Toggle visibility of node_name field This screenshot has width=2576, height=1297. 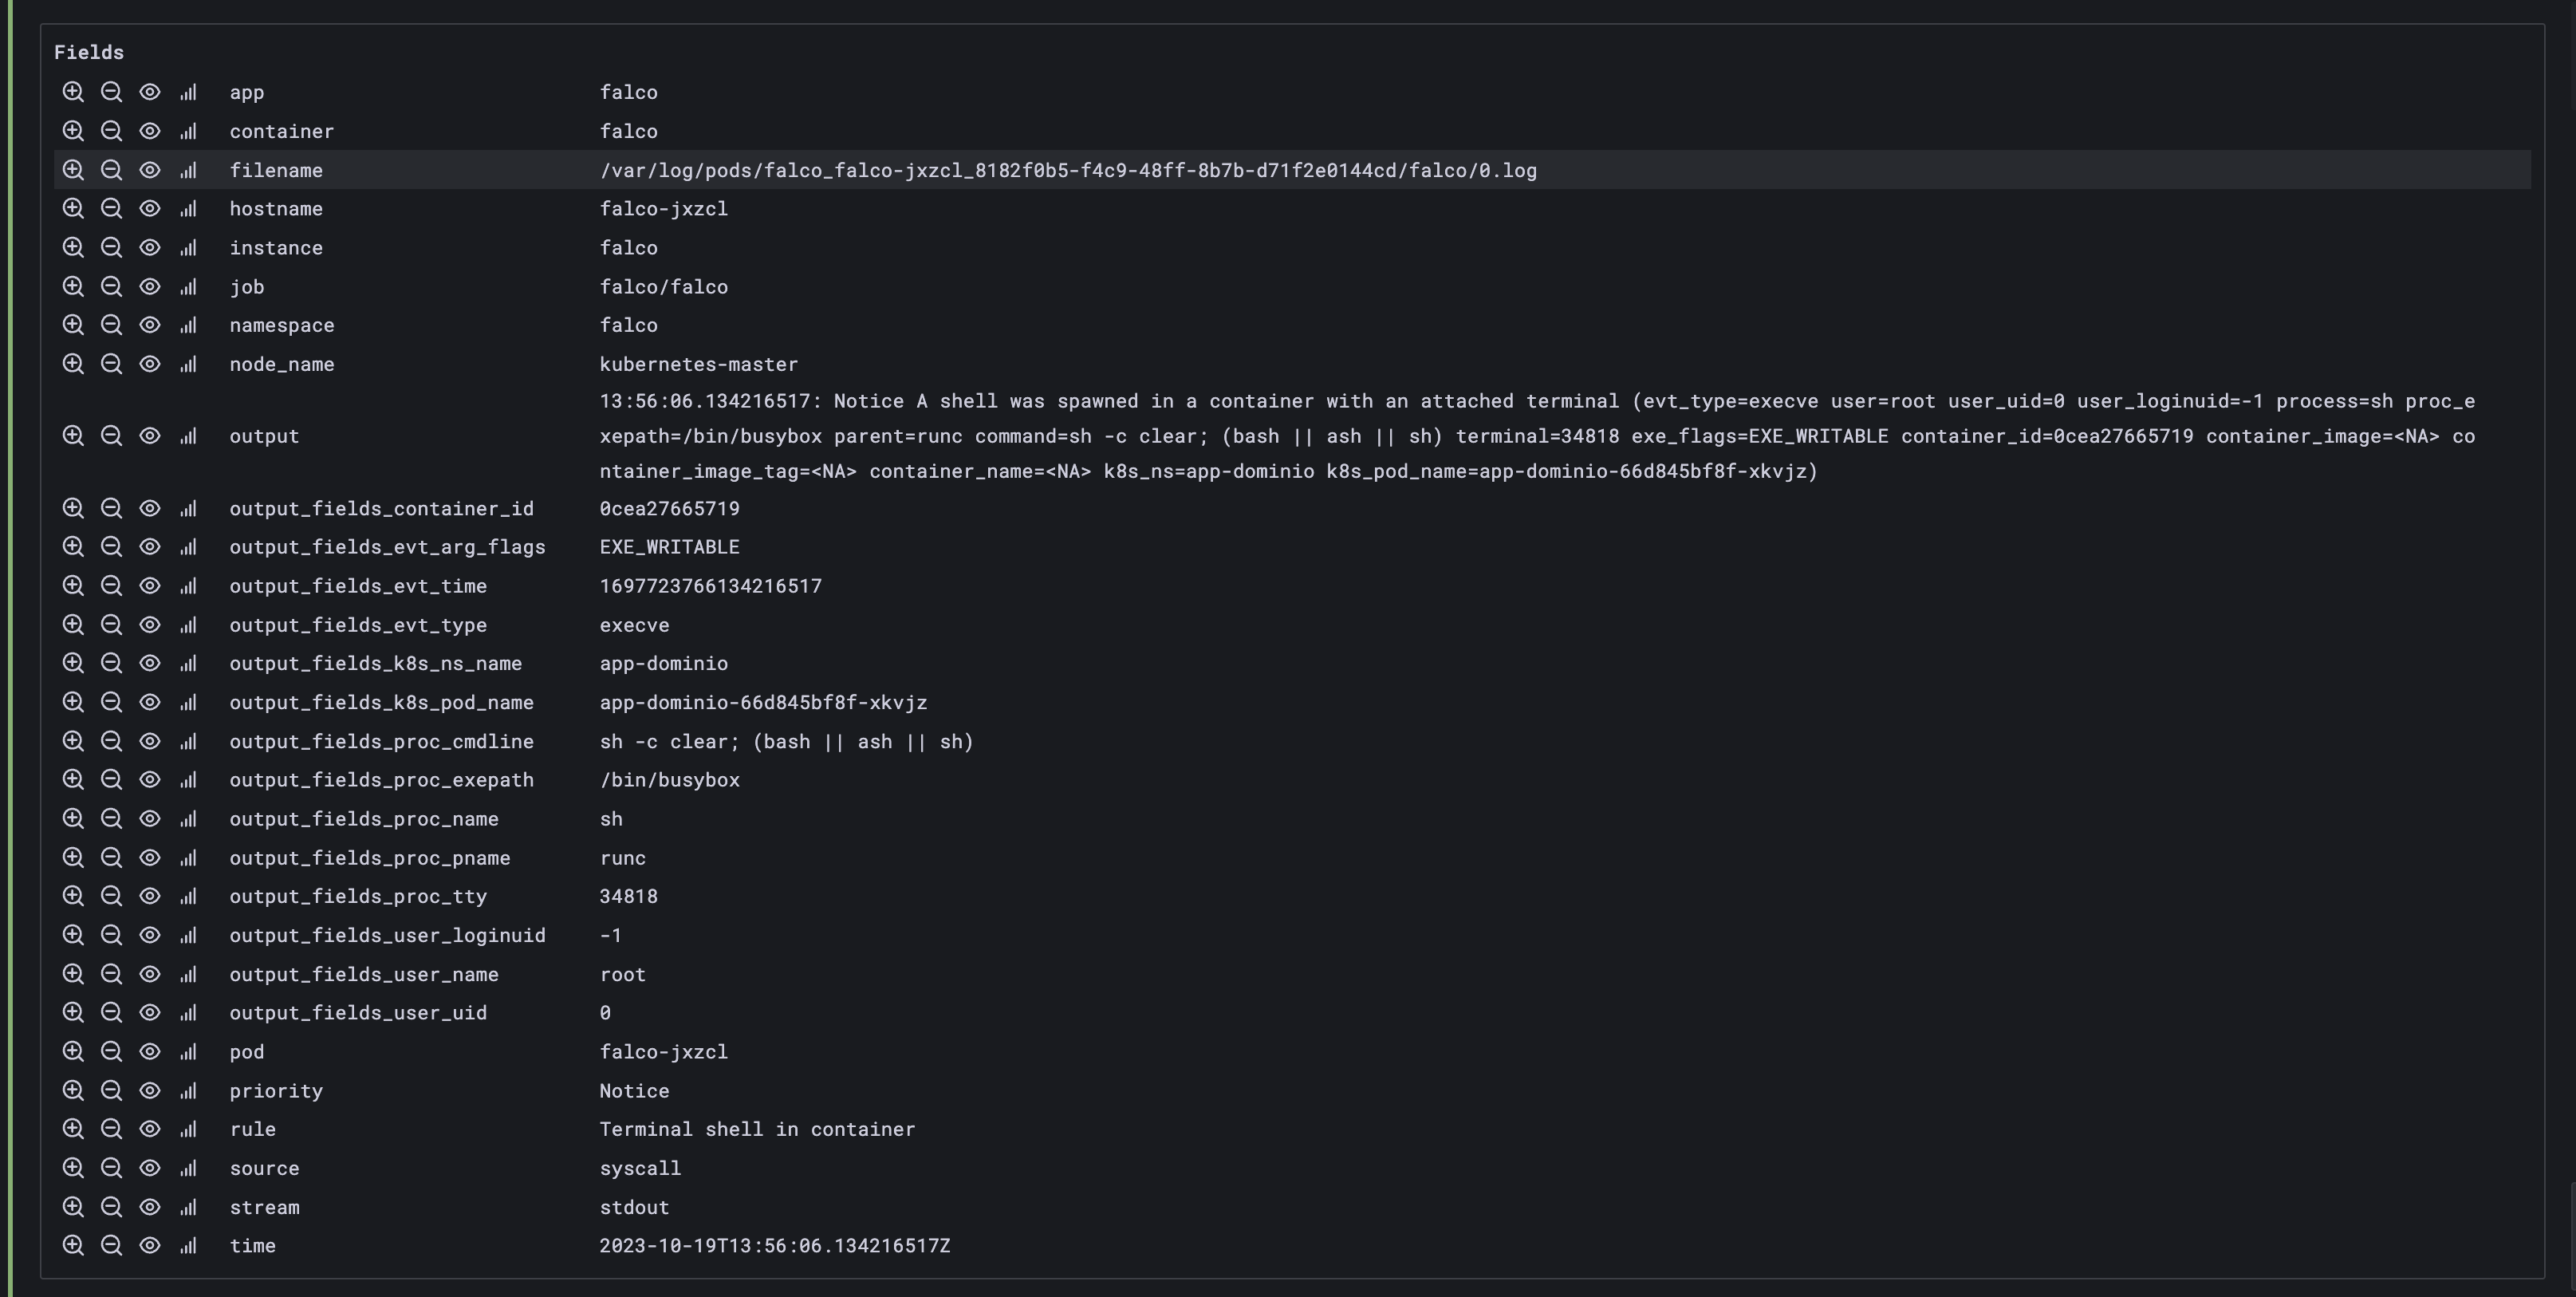coord(150,364)
